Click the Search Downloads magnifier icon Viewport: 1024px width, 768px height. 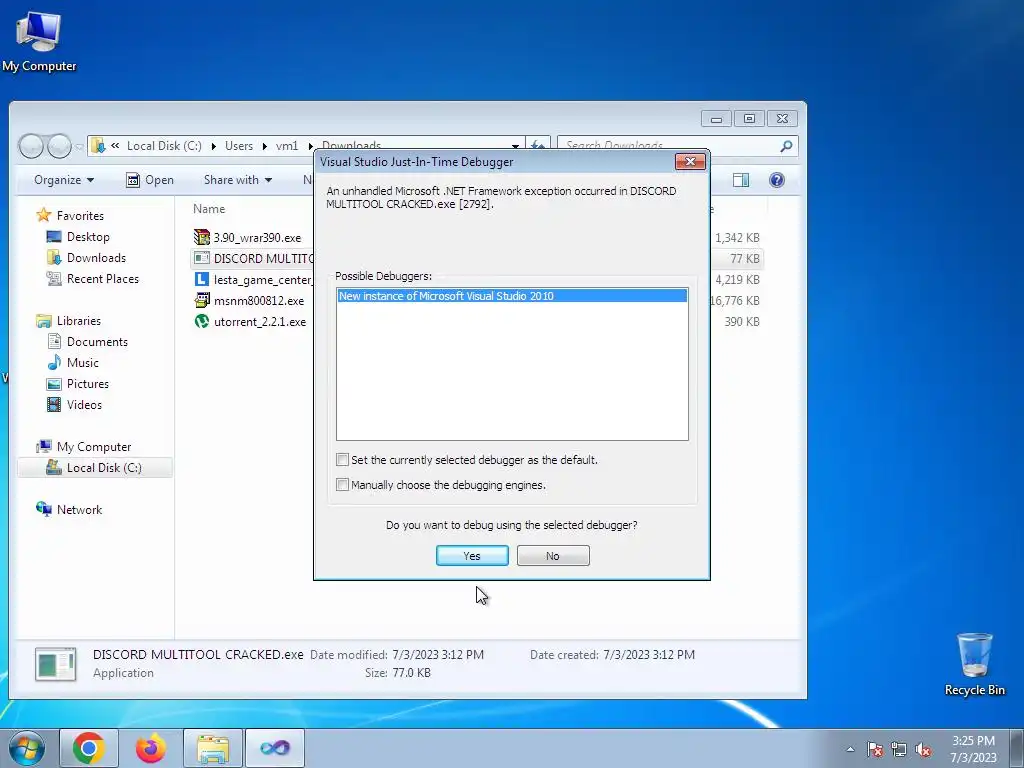786,146
